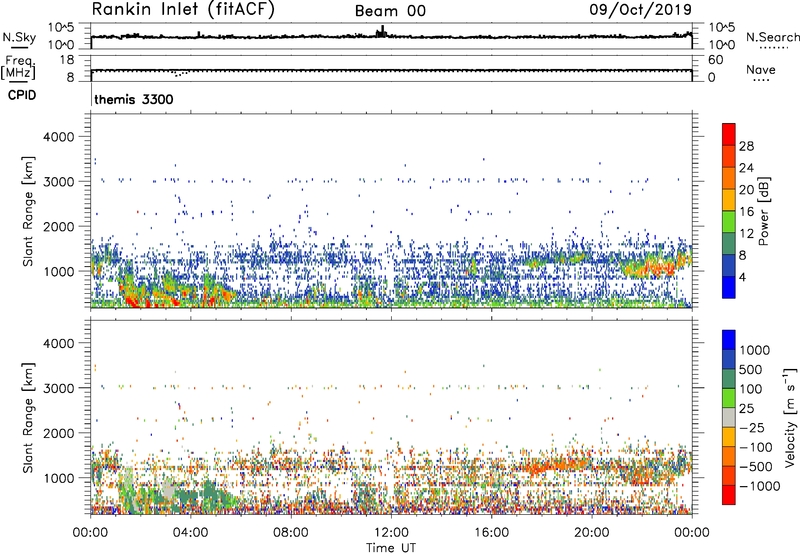800x554 pixels.
Task: Click 'Slant Range [km]' label of power panel
Action: (29, 211)
